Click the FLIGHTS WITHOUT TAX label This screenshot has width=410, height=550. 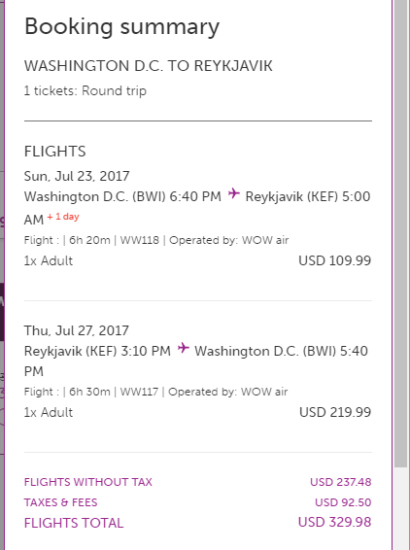88,482
